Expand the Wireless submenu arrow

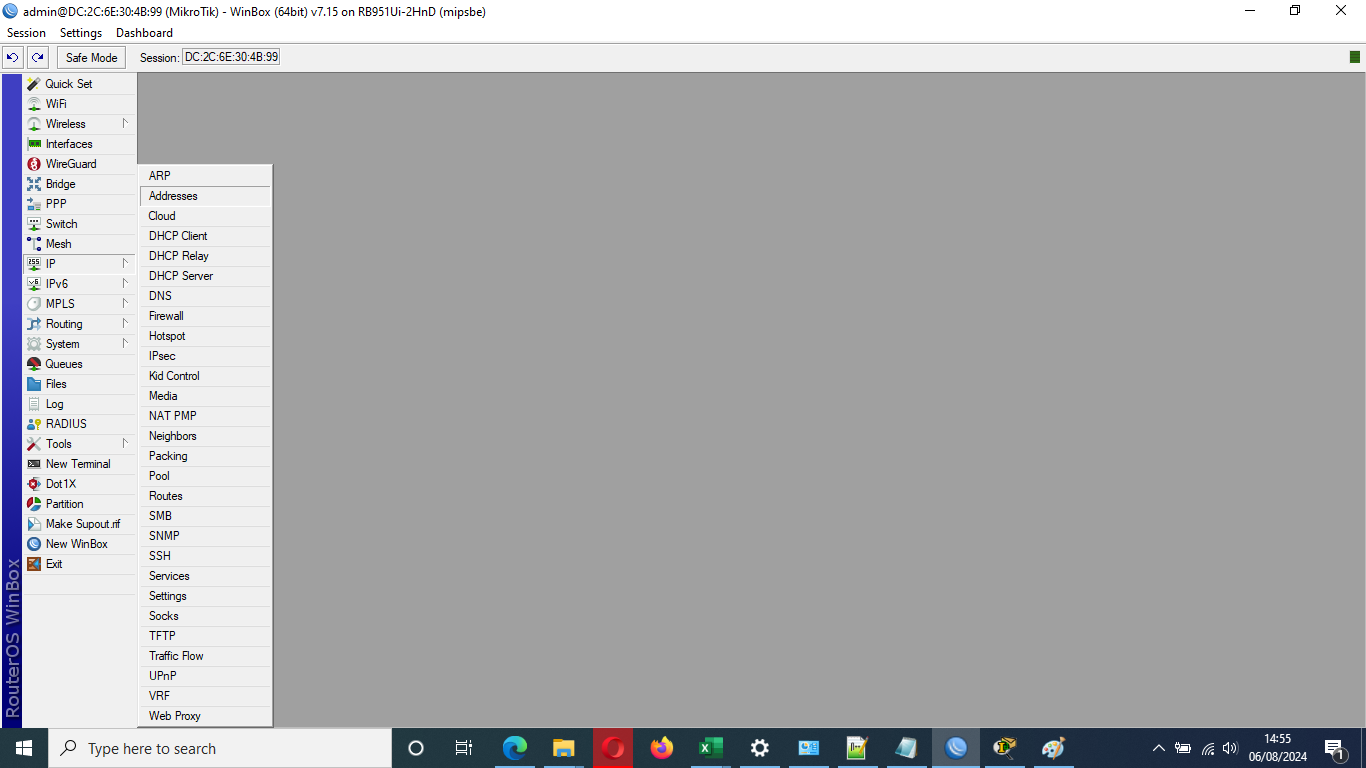click(125, 124)
